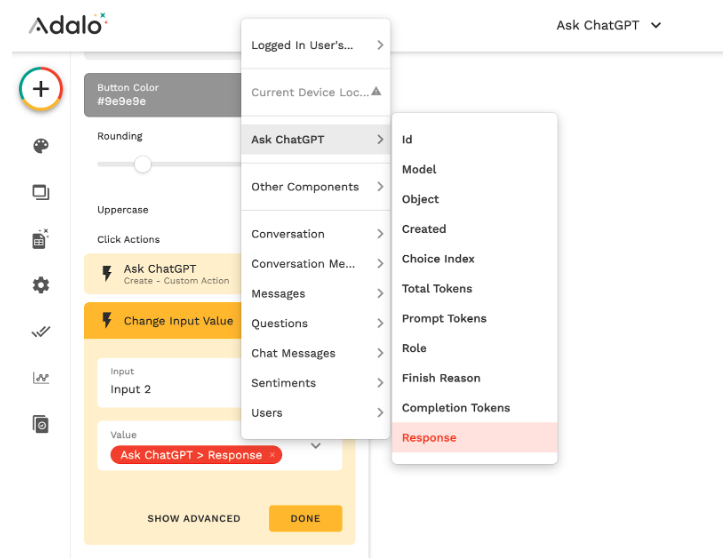728x558 pixels.
Task: Click the DONE button
Action: [305, 518]
